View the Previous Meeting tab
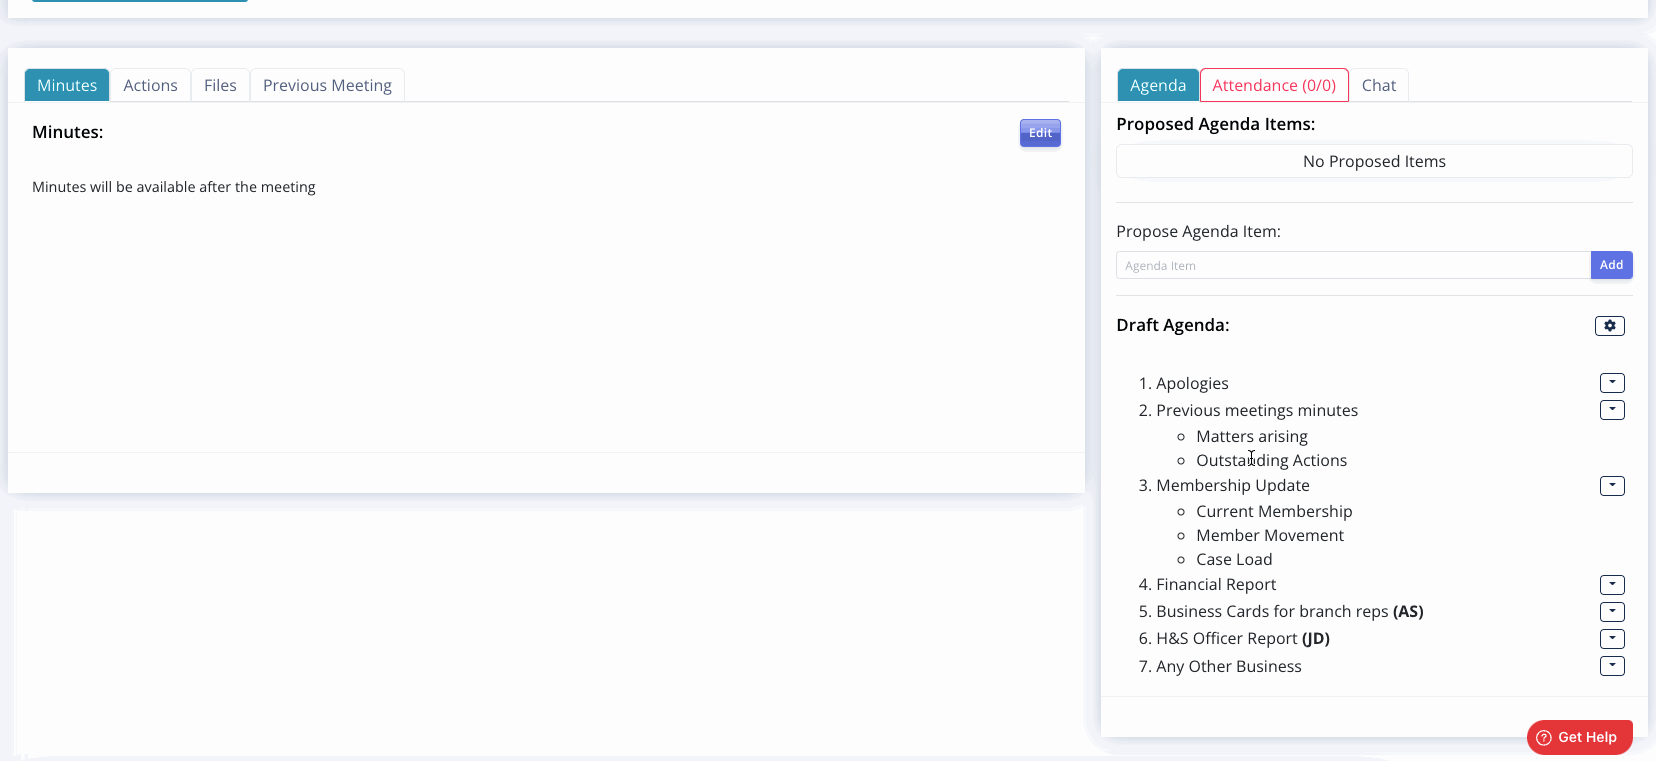 point(327,86)
